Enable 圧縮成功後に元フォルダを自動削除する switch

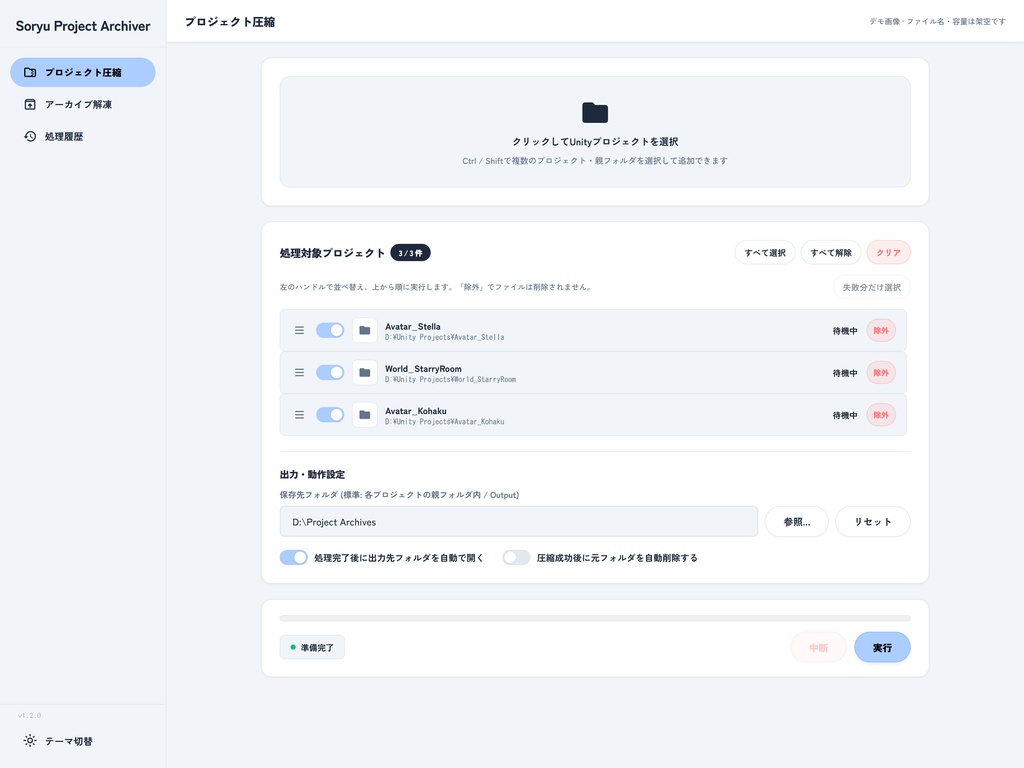click(516, 558)
